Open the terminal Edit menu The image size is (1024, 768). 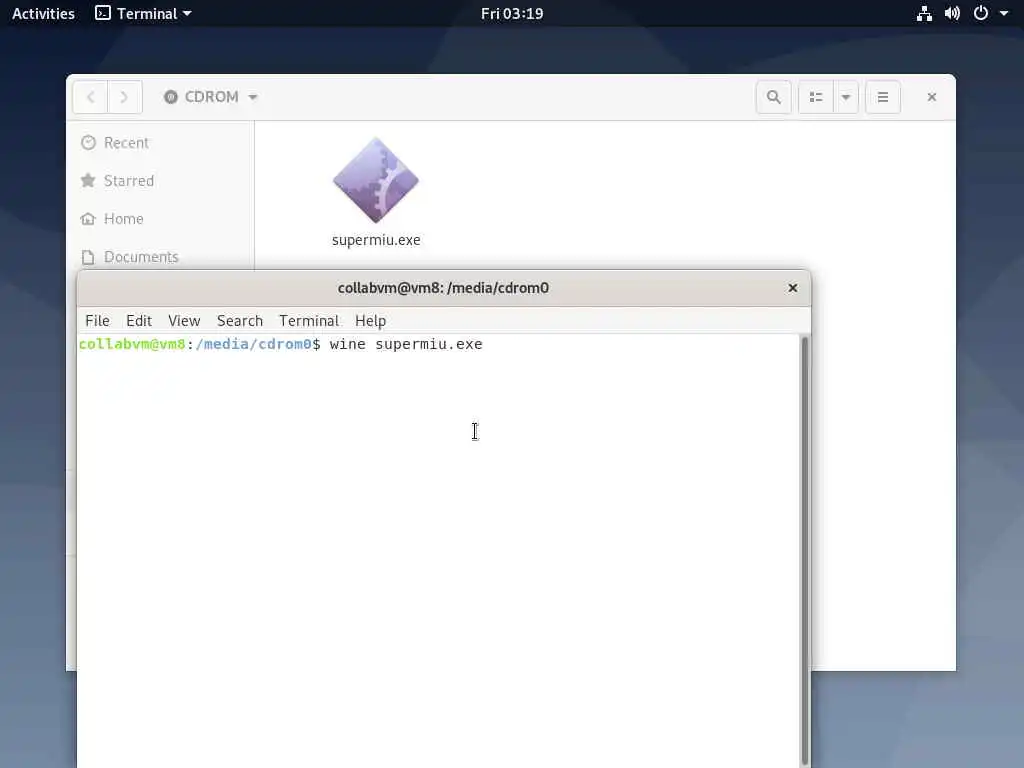139,321
